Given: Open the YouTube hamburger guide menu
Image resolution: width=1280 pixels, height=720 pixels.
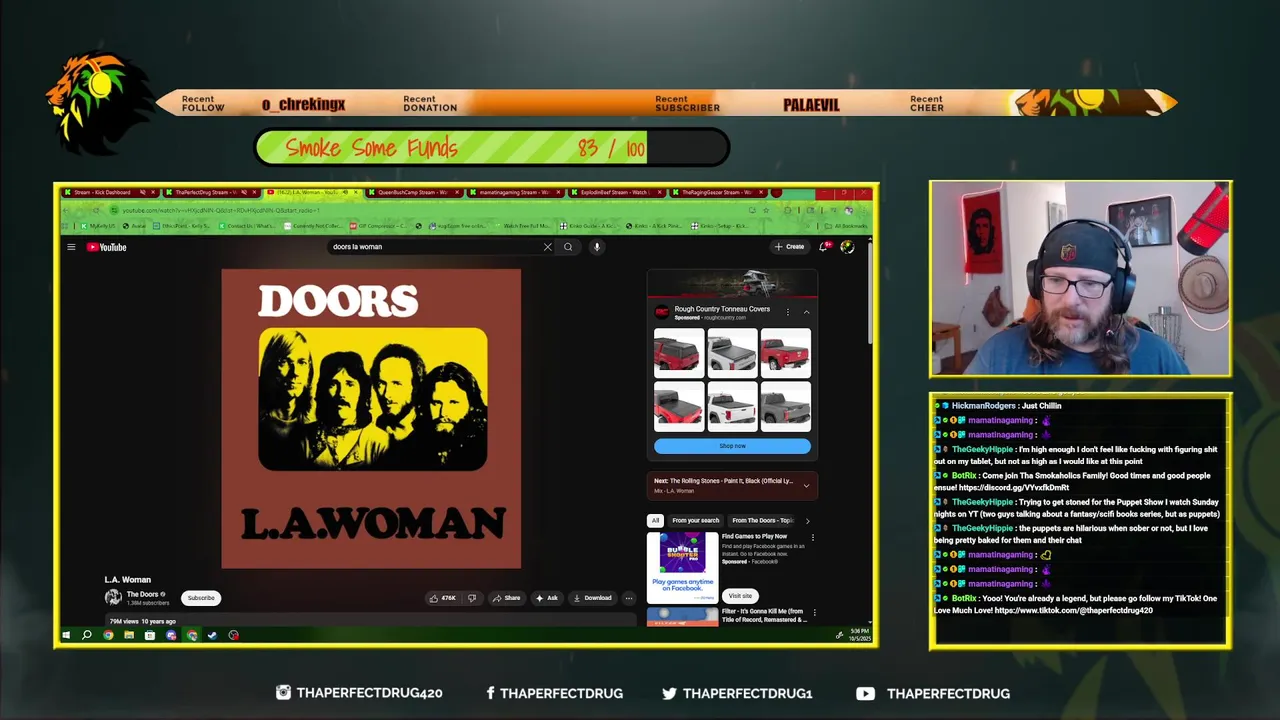Looking at the screenshot, I should coord(71,247).
